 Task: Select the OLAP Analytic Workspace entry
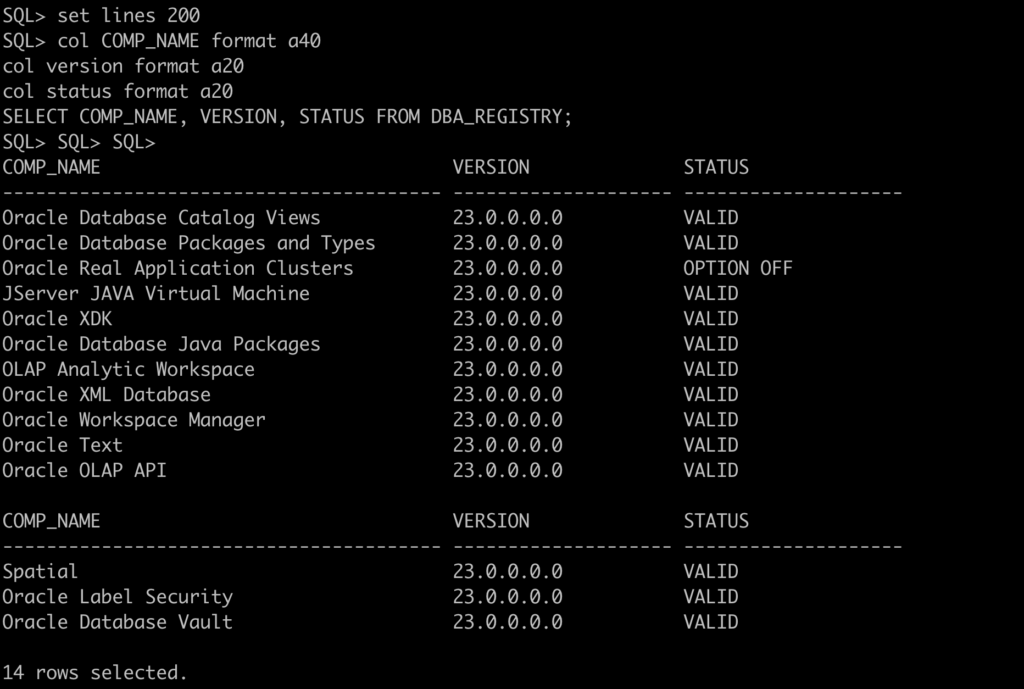coord(128,369)
